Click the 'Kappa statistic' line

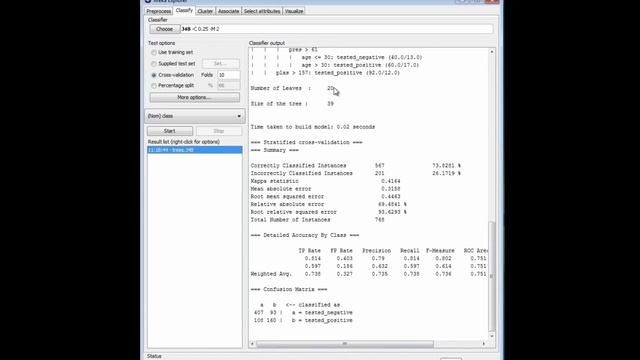point(325,181)
